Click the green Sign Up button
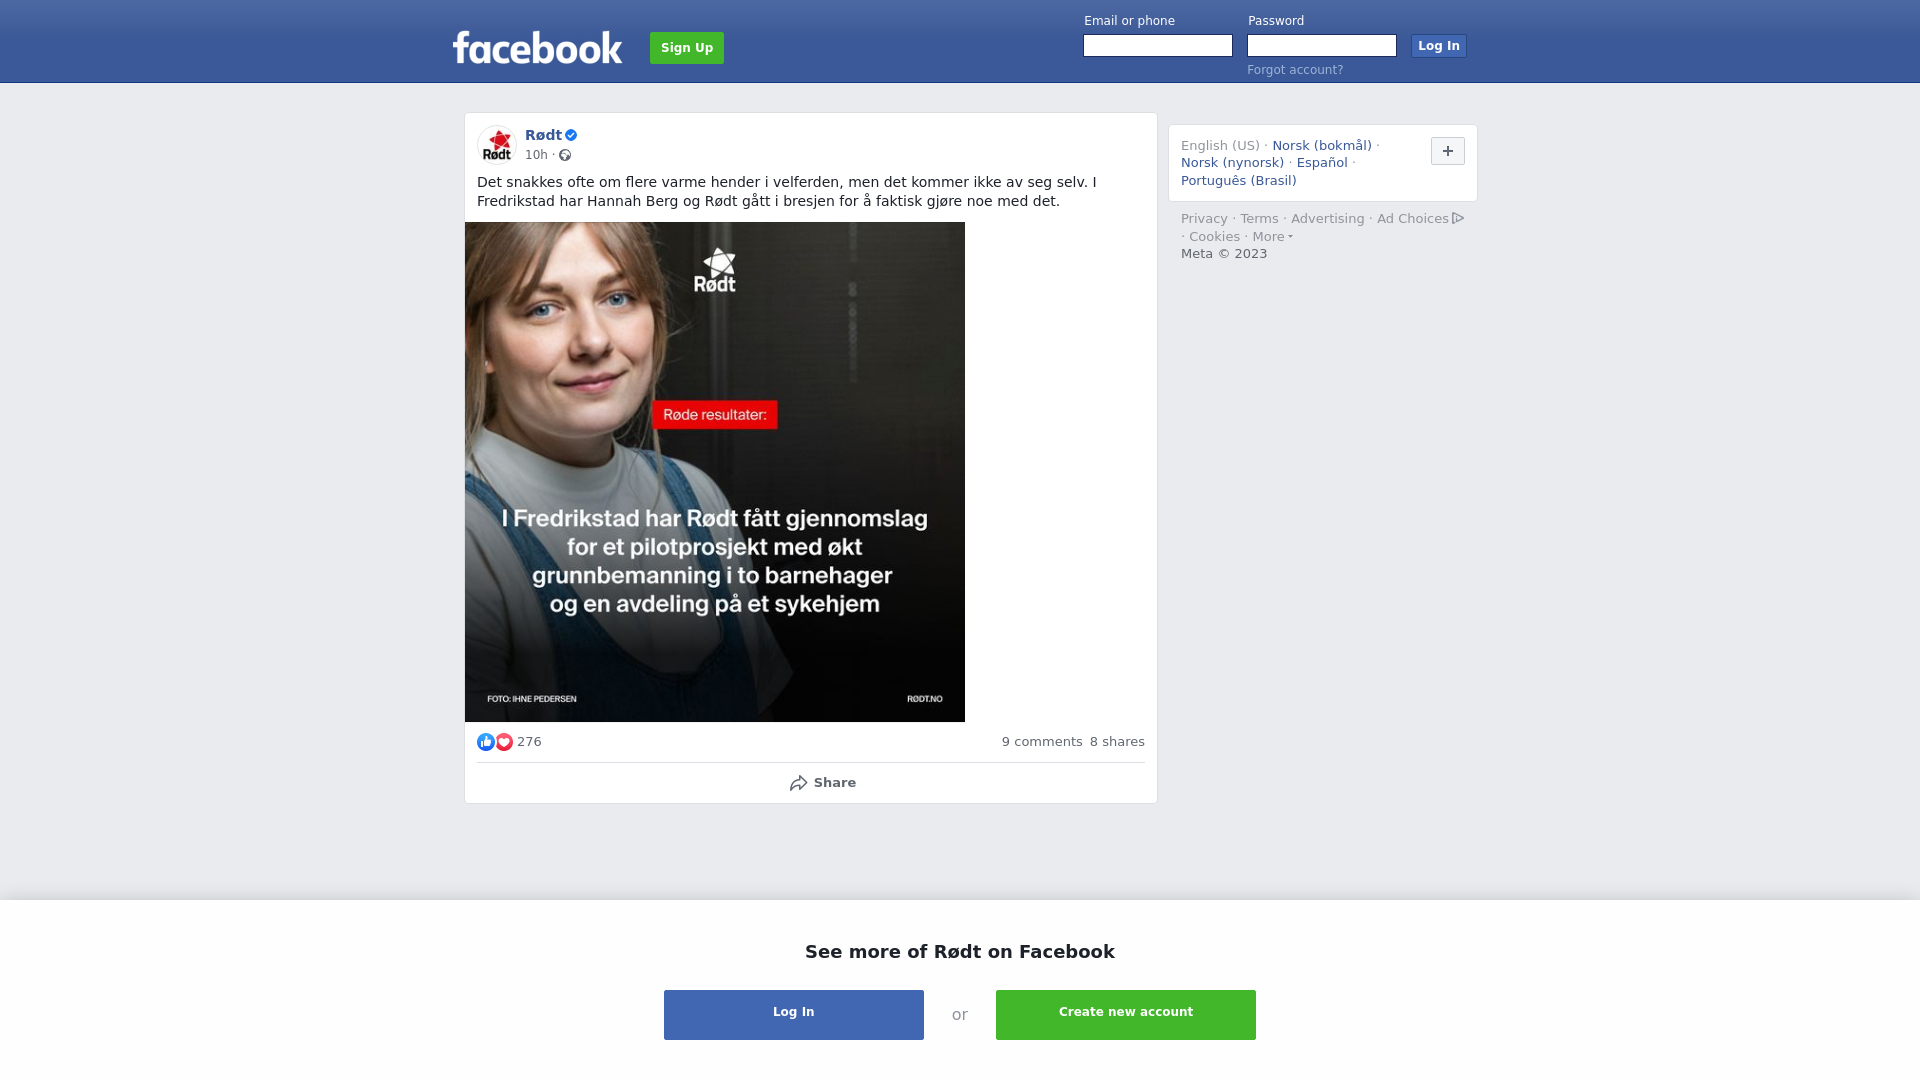 click(x=687, y=48)
